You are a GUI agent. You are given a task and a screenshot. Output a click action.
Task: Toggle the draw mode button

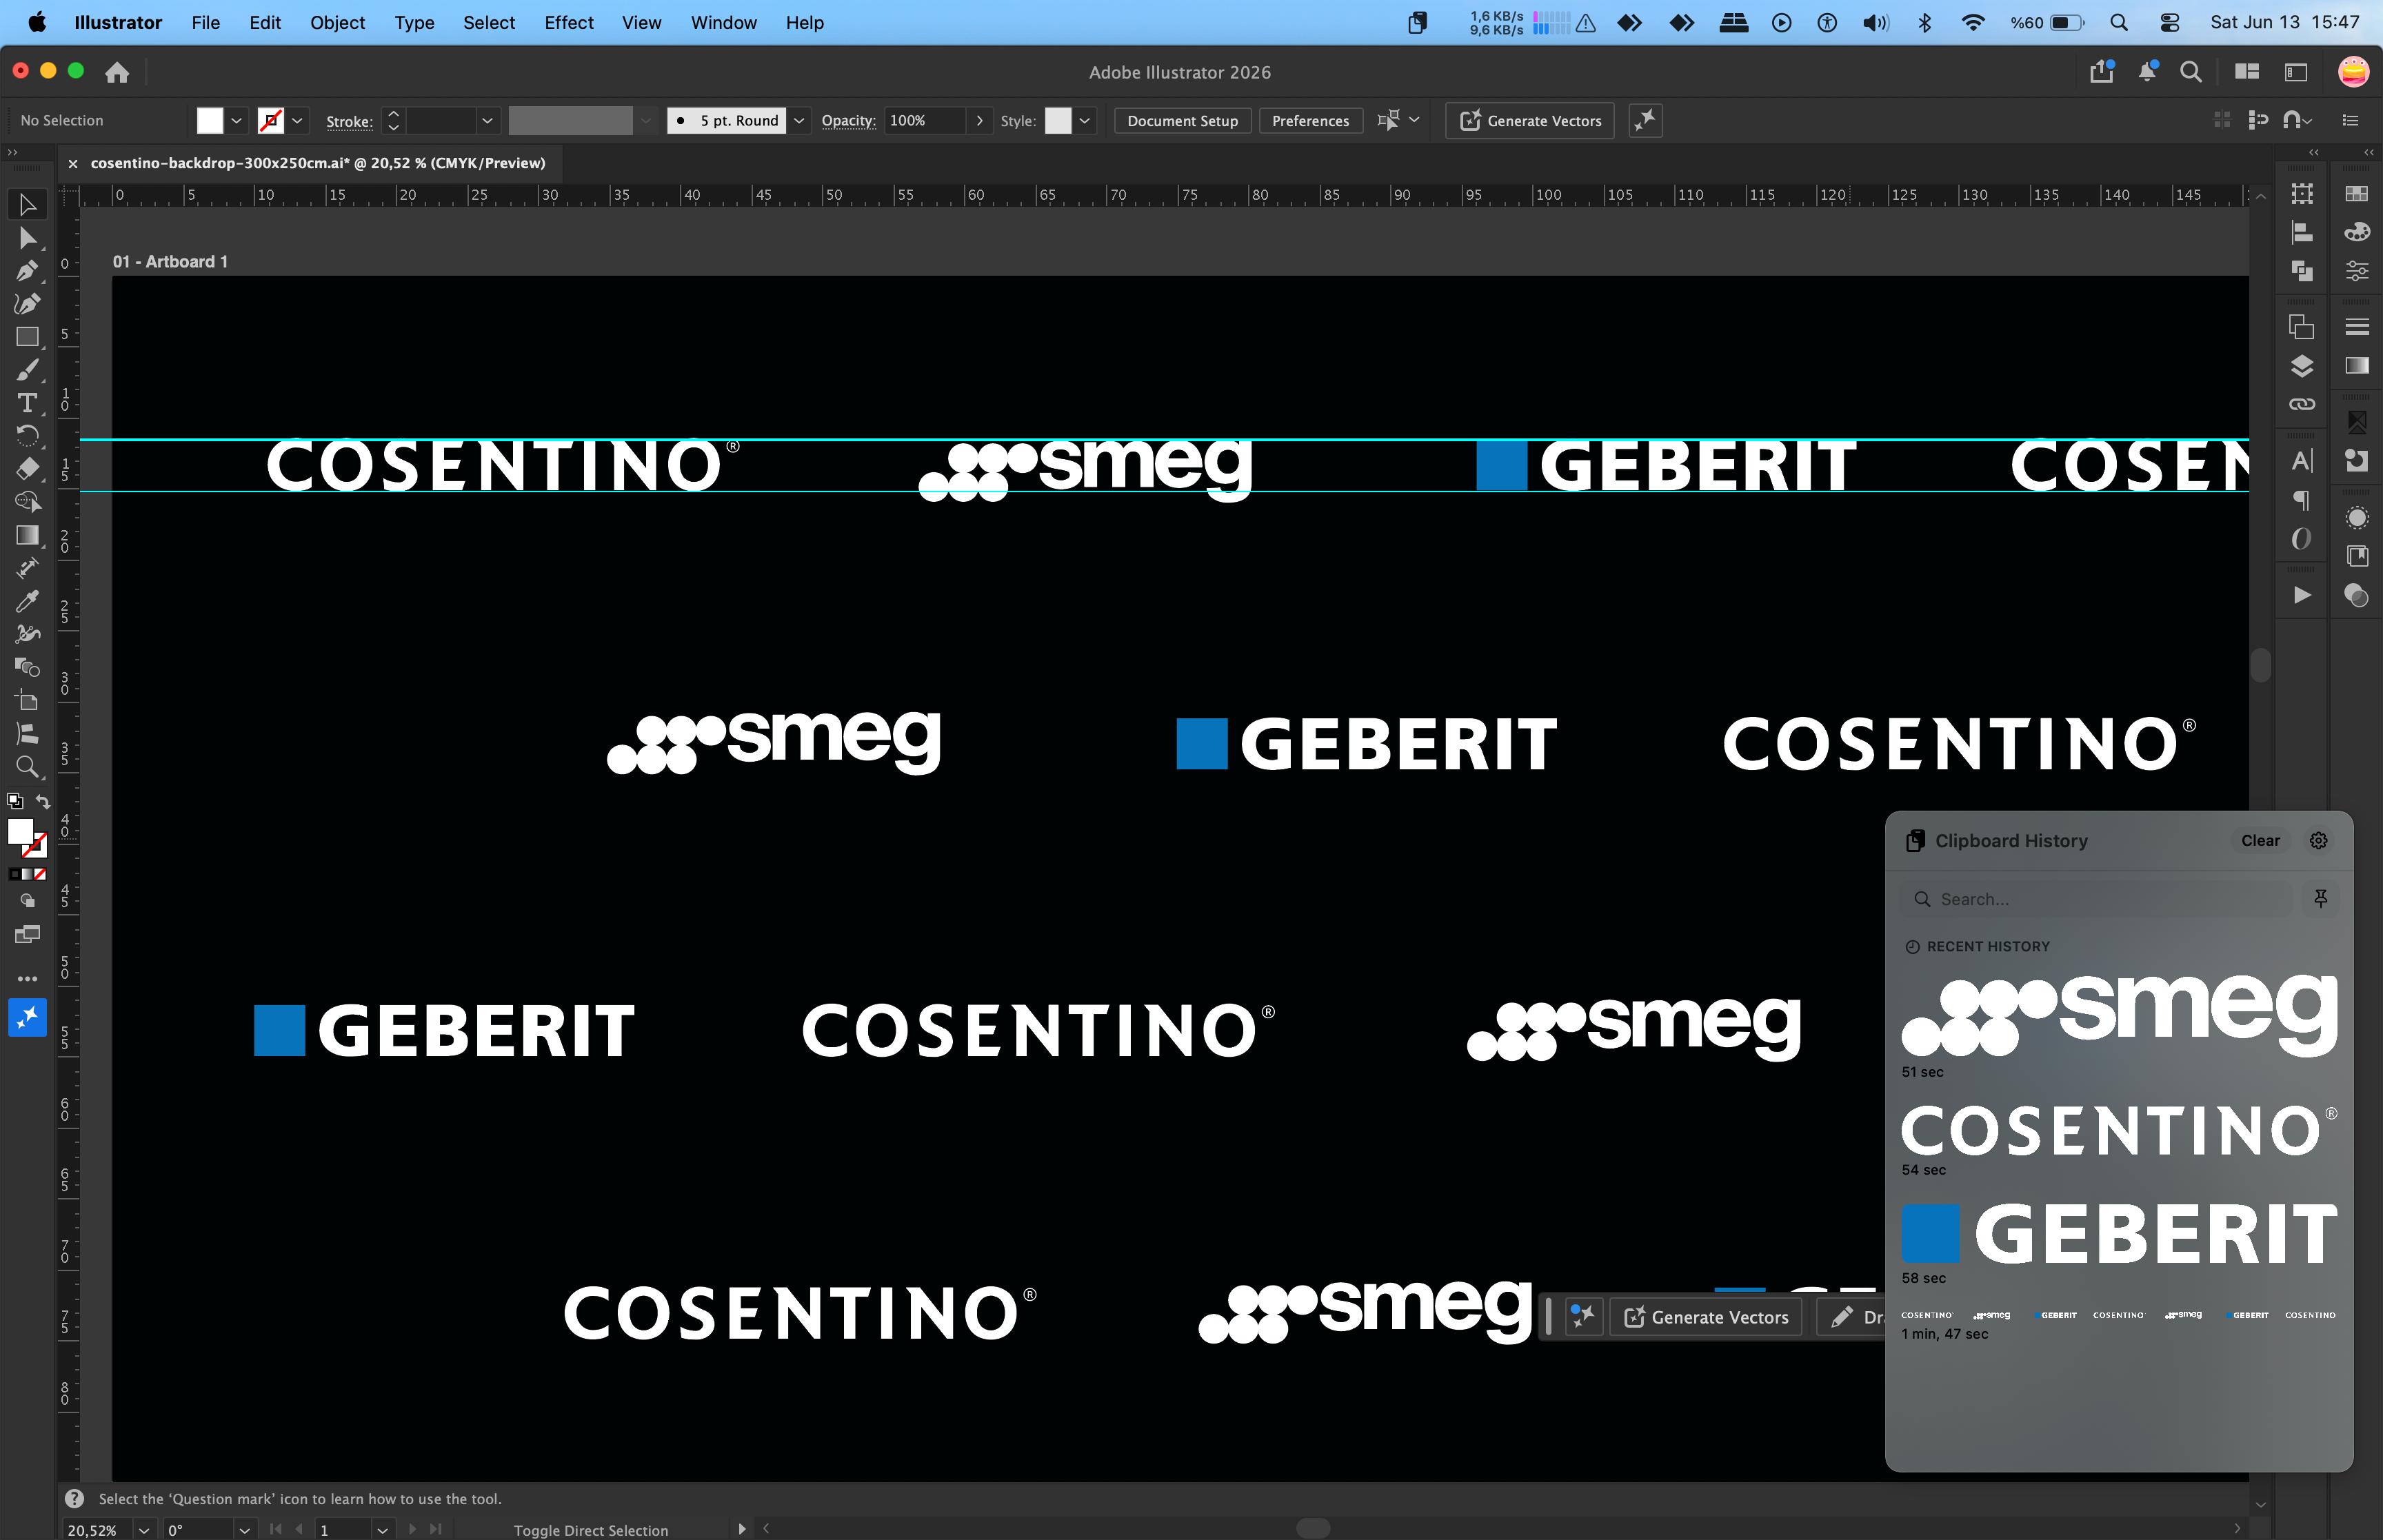27,901
